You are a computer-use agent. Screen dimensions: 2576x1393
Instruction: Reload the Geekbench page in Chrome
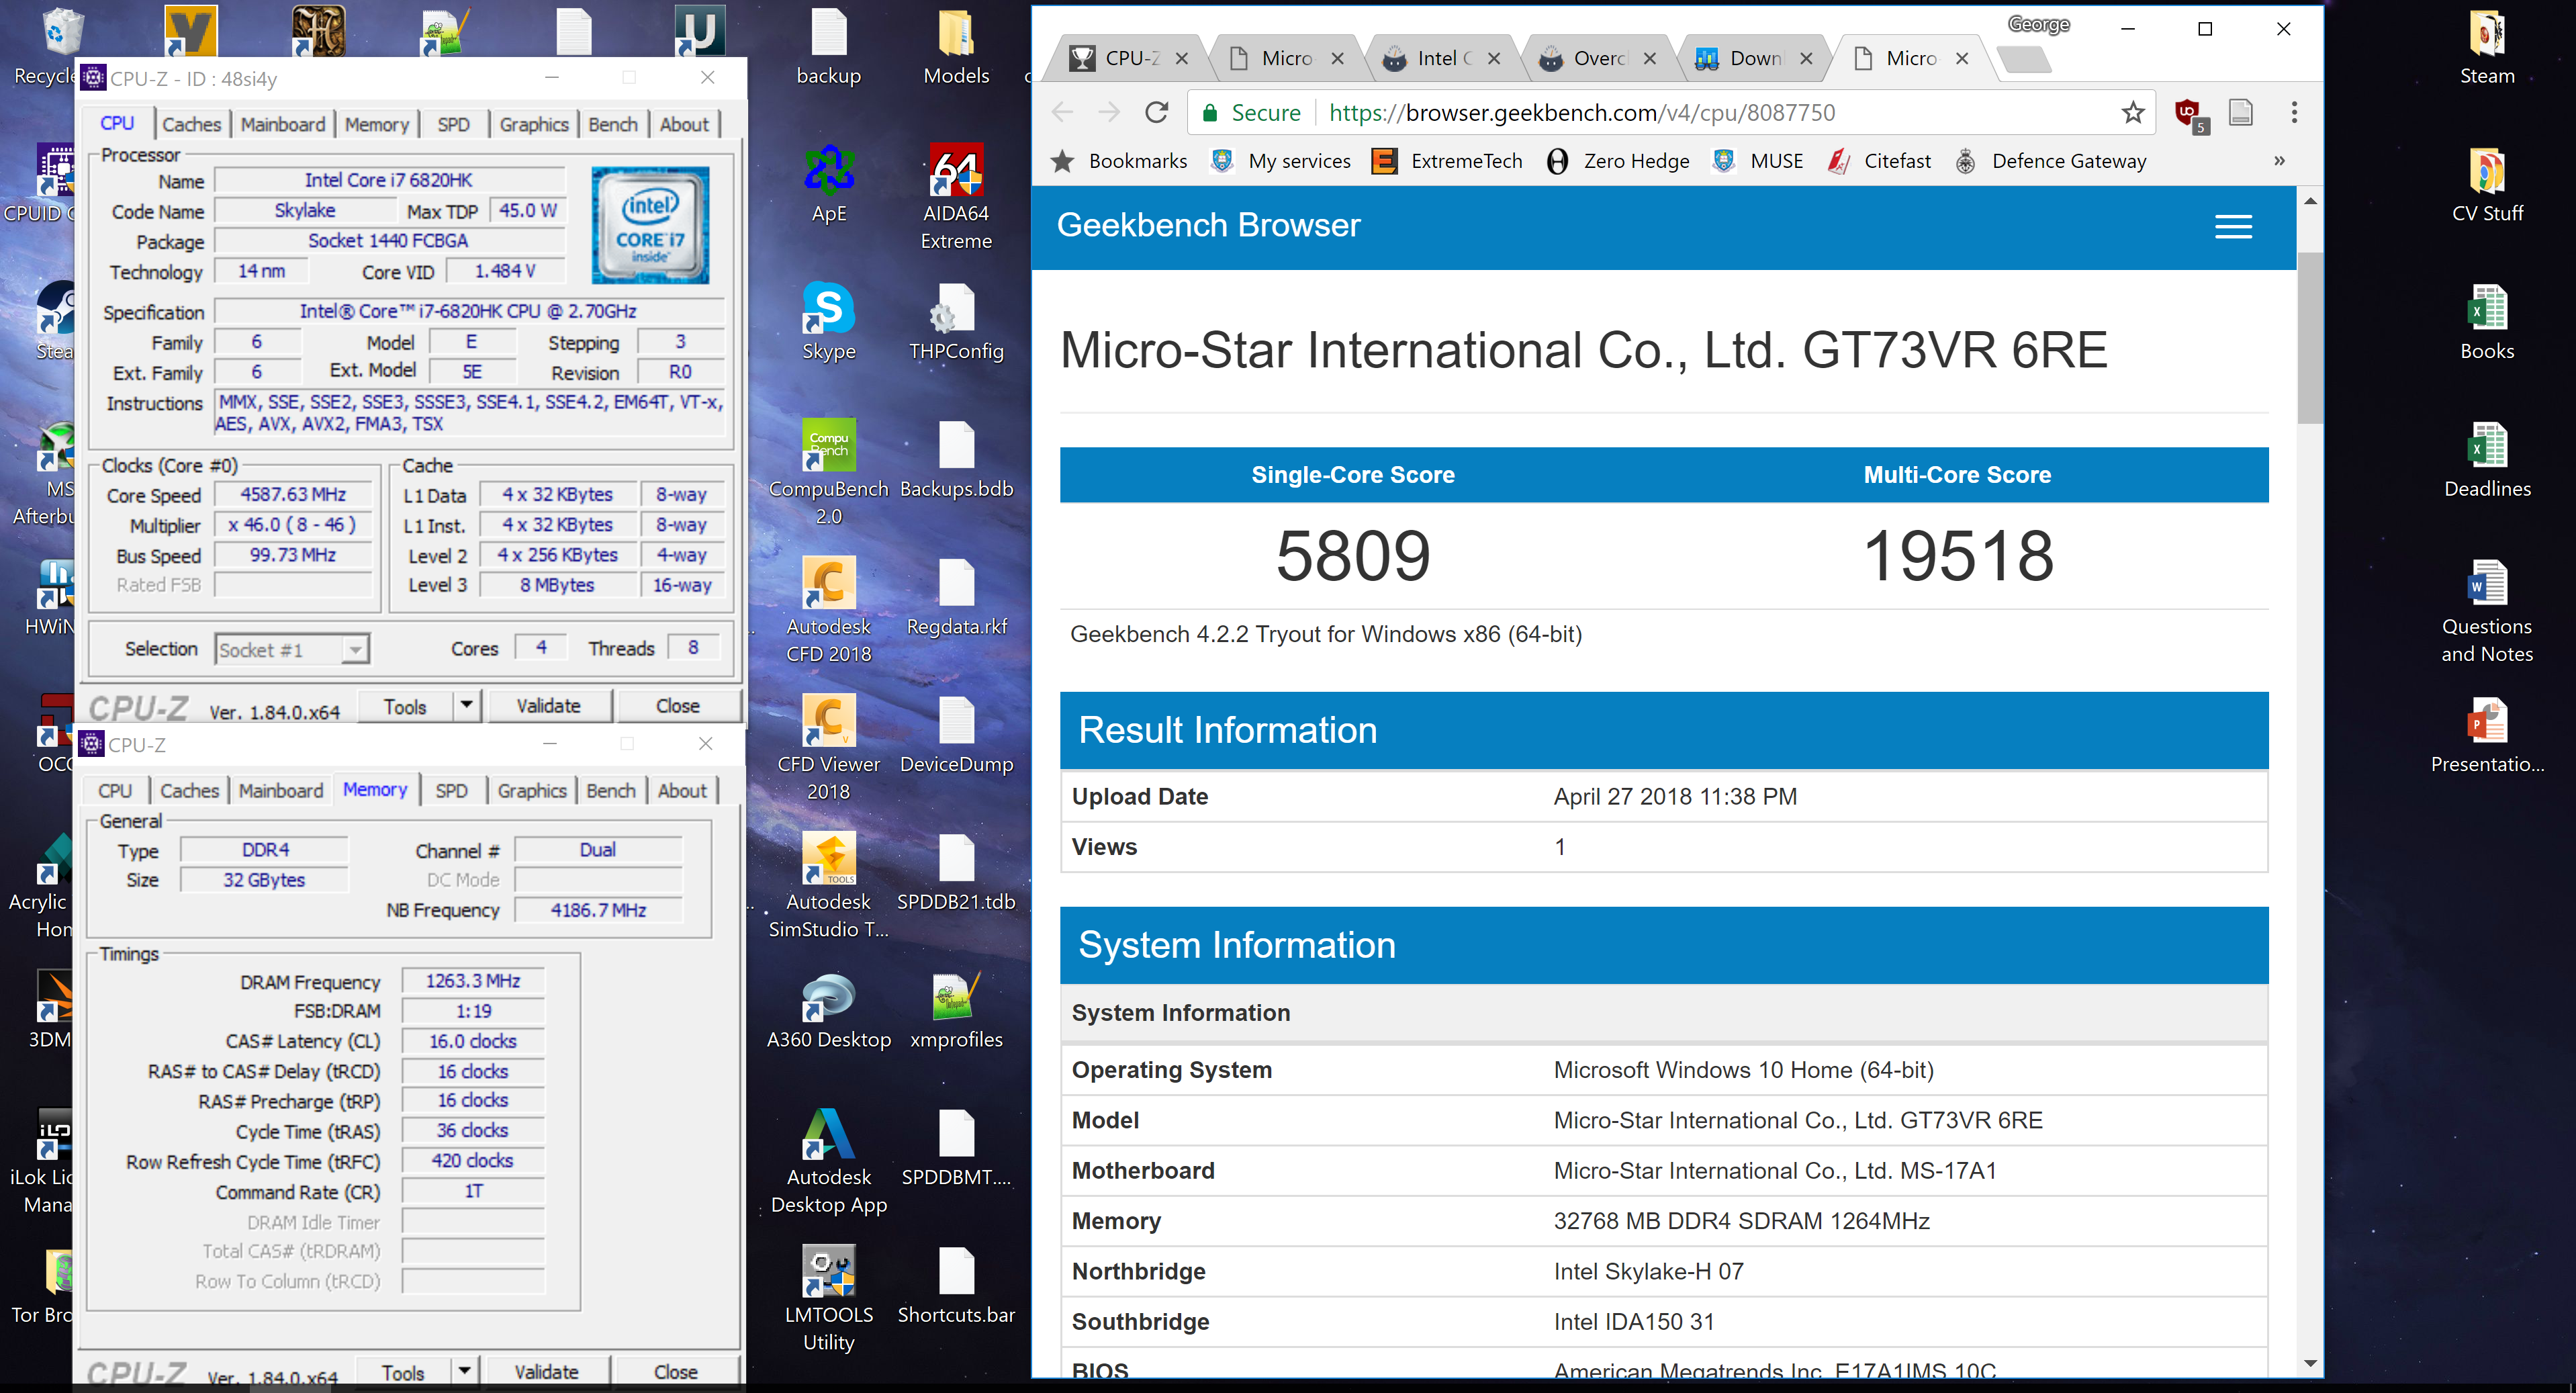(1157, 112)
